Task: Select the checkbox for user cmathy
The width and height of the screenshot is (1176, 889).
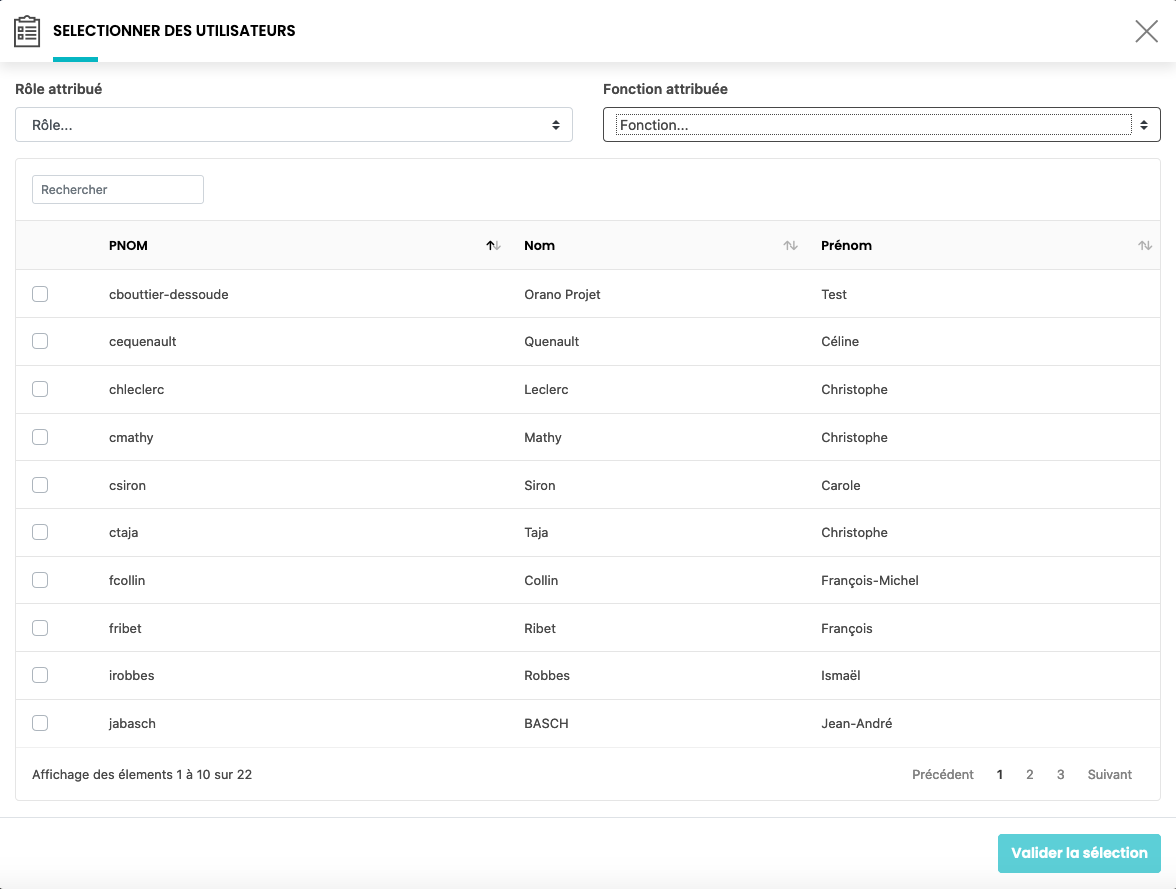Action: [x=40, y=437]
